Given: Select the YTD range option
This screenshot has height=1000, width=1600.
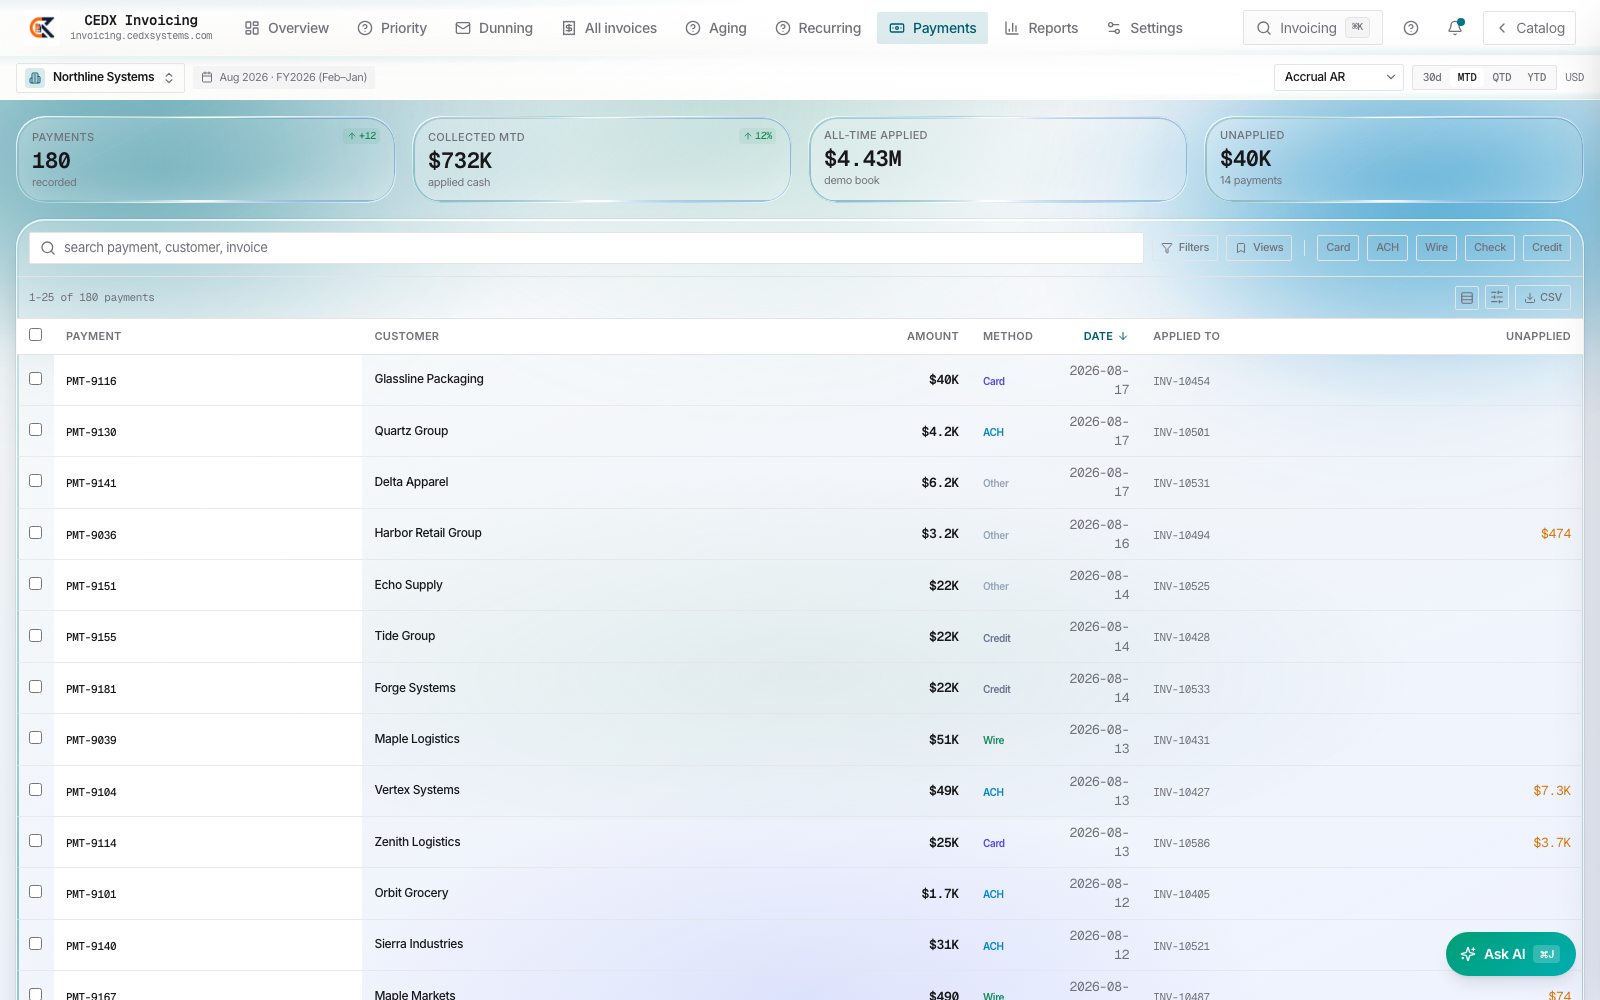Looking at the screenshot, I should tap(1537, 77).
